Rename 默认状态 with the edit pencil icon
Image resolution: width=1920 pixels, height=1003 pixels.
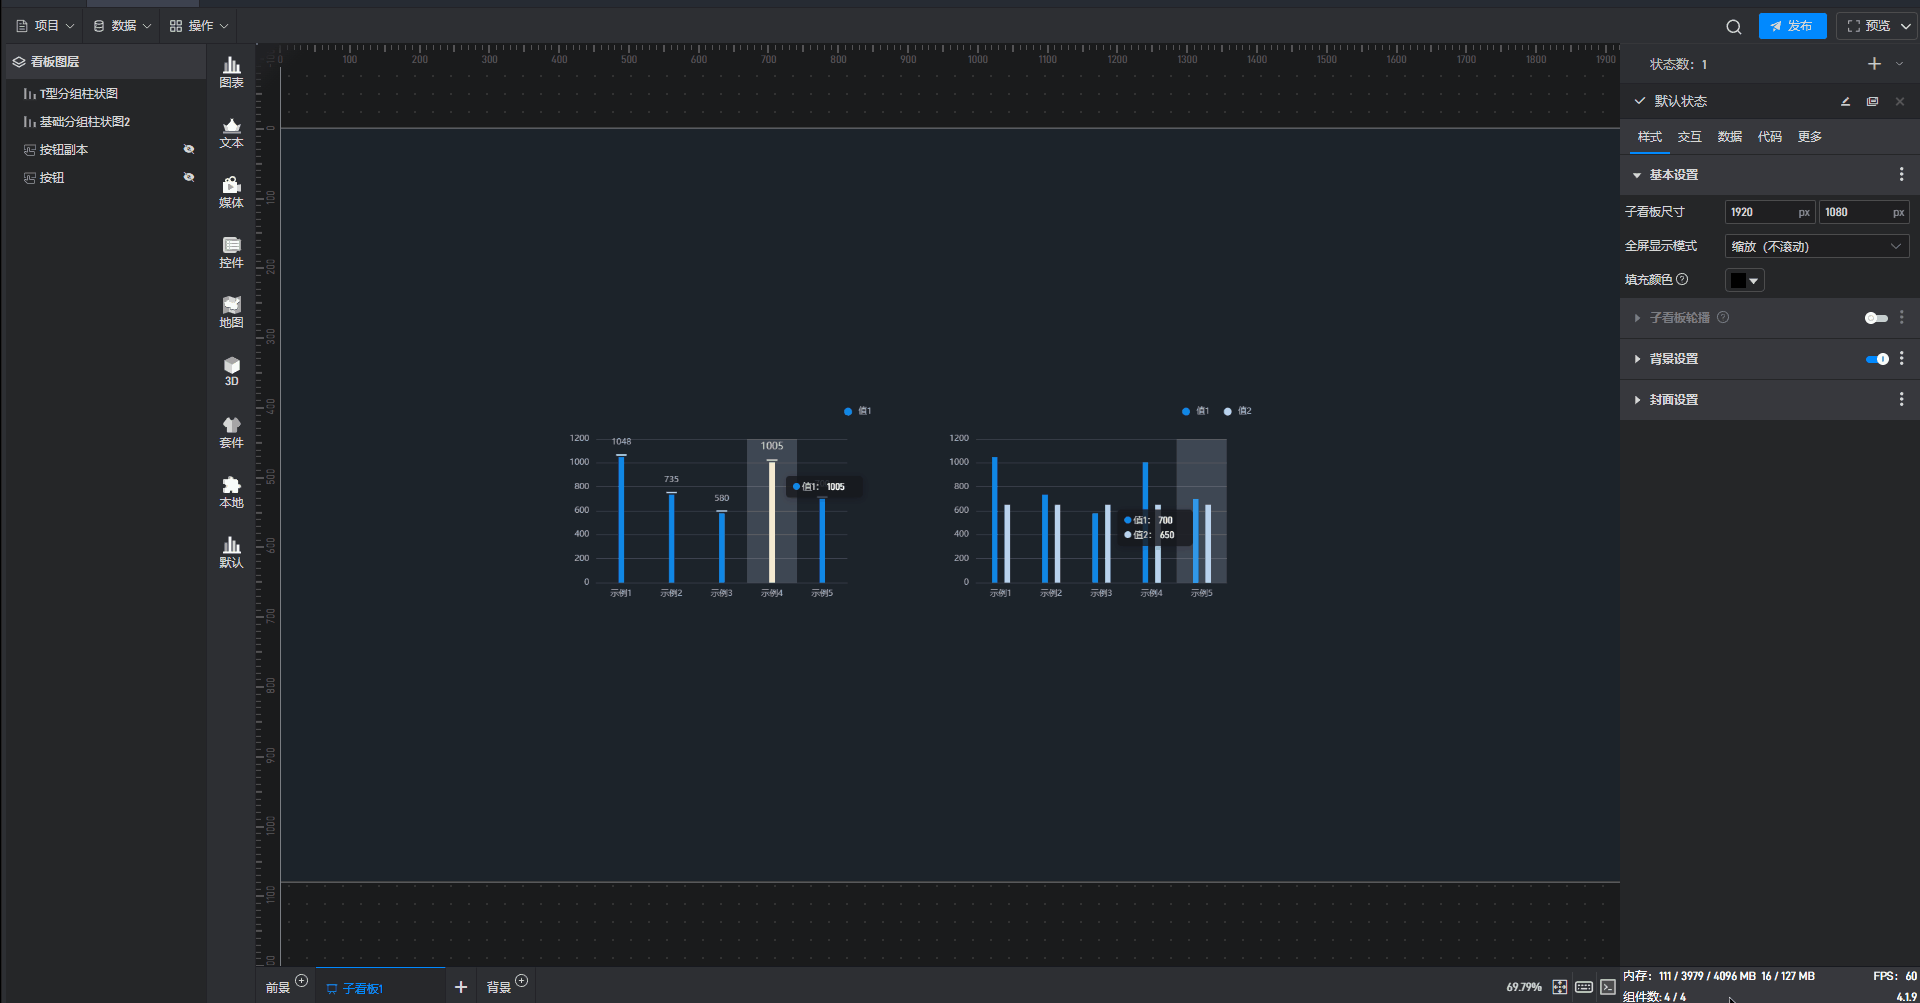click(1845, 101)
